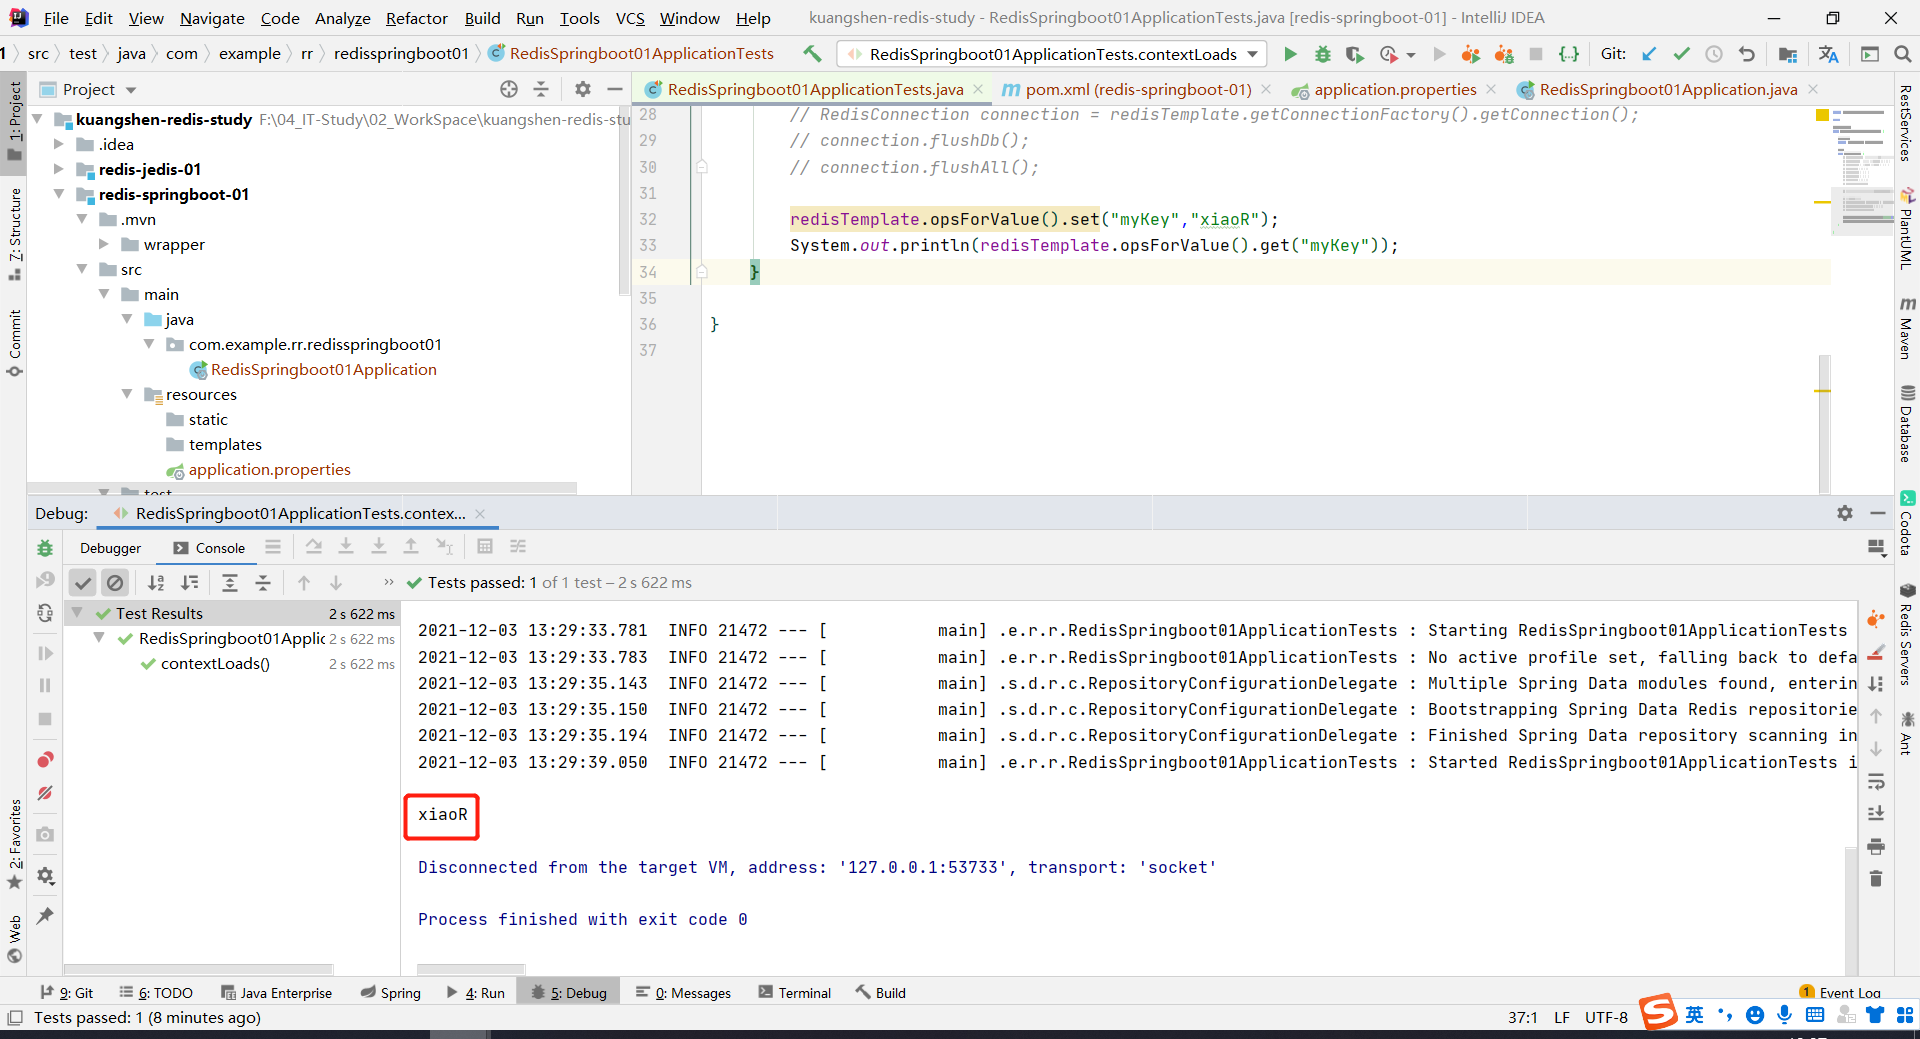Image resolution: width=1920 pixels, height=1039 pixels.
Task: Toggle Mute Breakpoints in debug sidebar
Action: 45,793
